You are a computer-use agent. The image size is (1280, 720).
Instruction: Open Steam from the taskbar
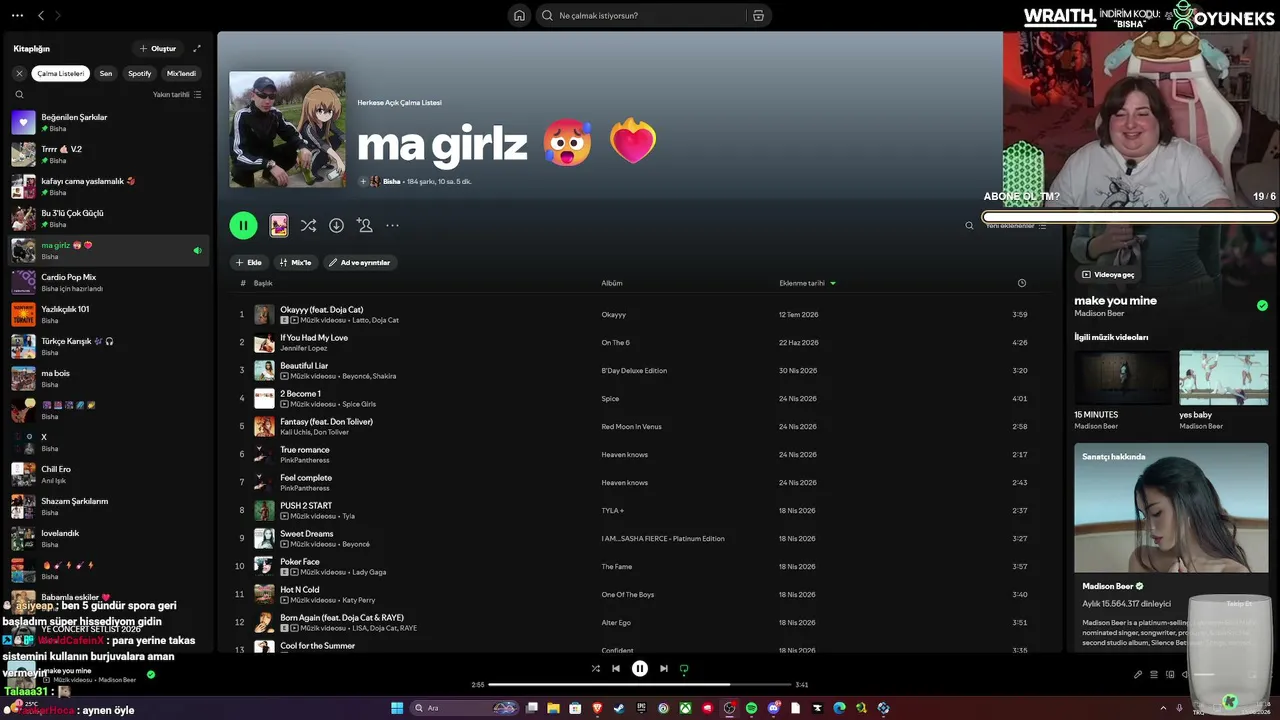pyautogui.click(x=619, y=708)
